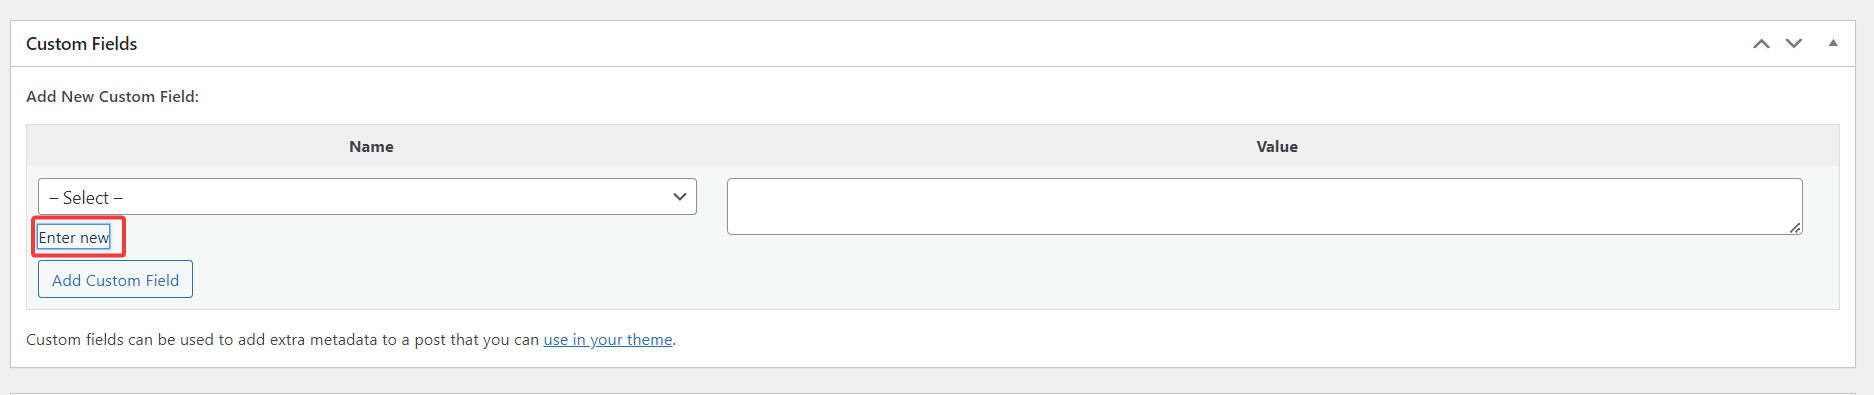Screen dimensions: 1874x395
Task: Click the Value column header
Action: tap(1277, 146)
